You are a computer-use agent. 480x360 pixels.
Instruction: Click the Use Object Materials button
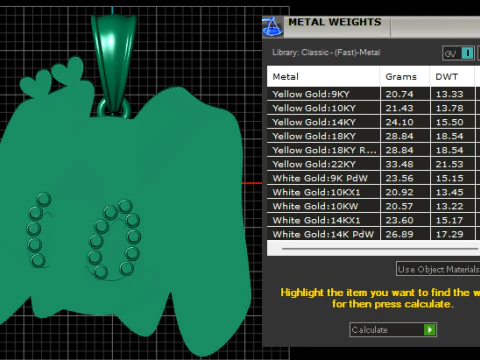tap(438, 269)
